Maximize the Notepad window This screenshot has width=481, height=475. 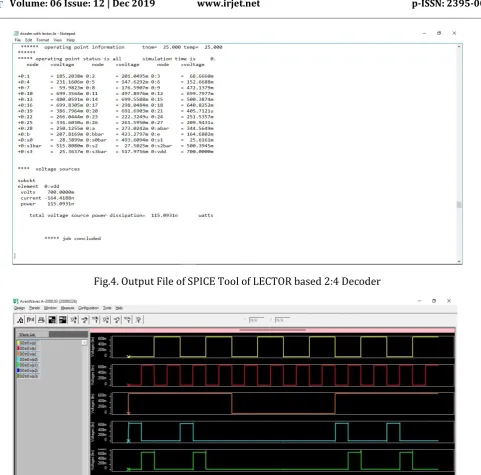439,33
